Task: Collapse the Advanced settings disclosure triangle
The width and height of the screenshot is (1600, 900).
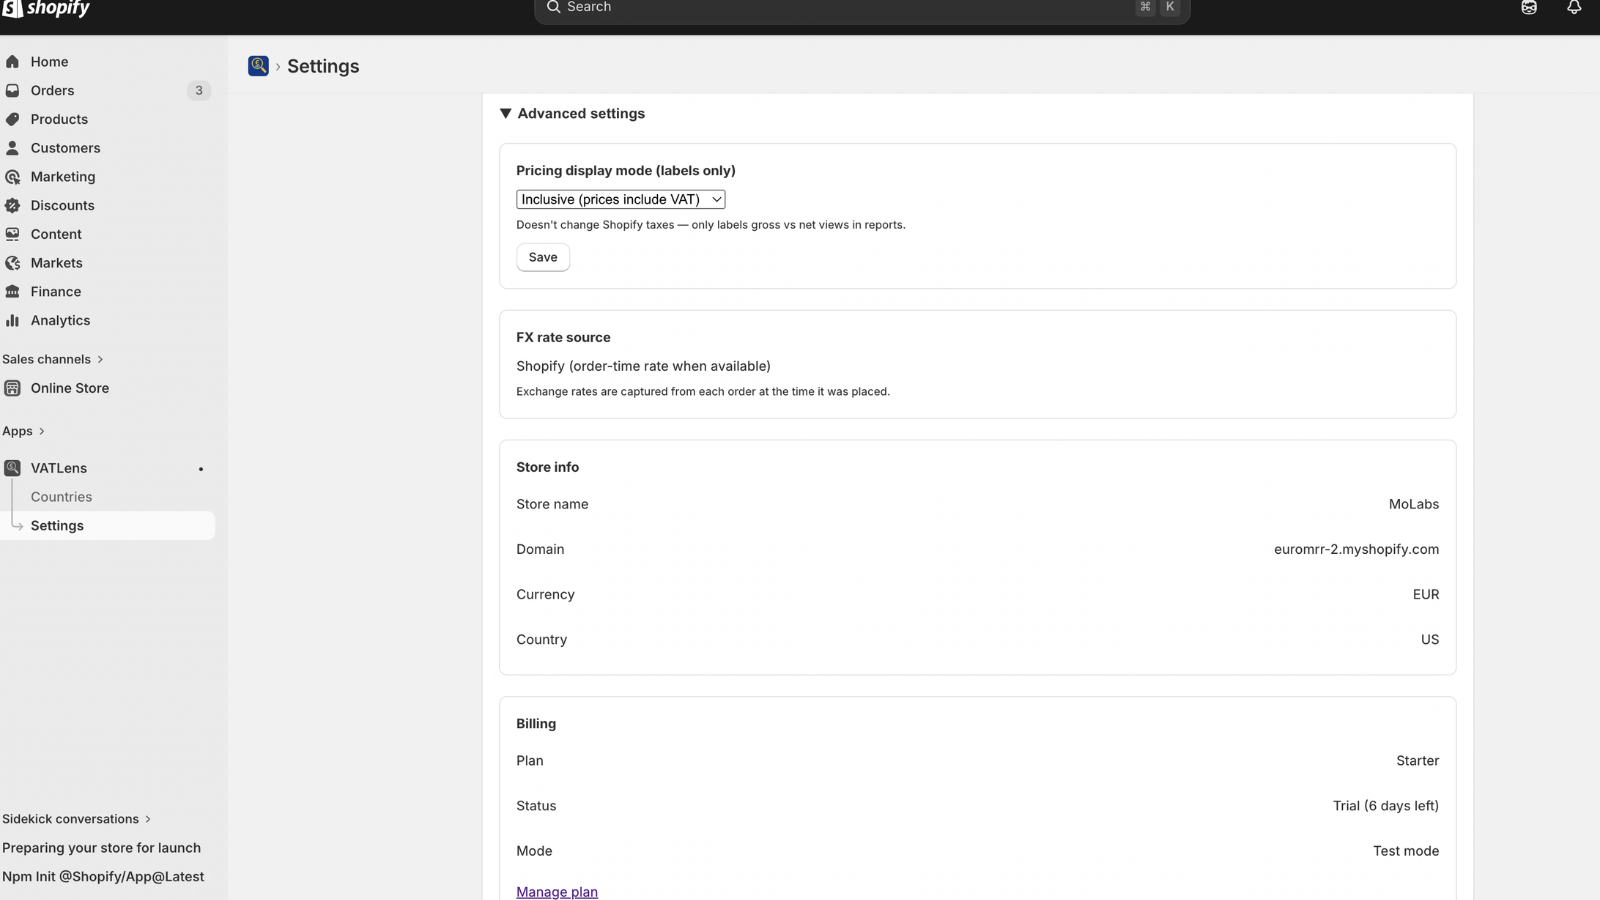Action: point(506,113)
